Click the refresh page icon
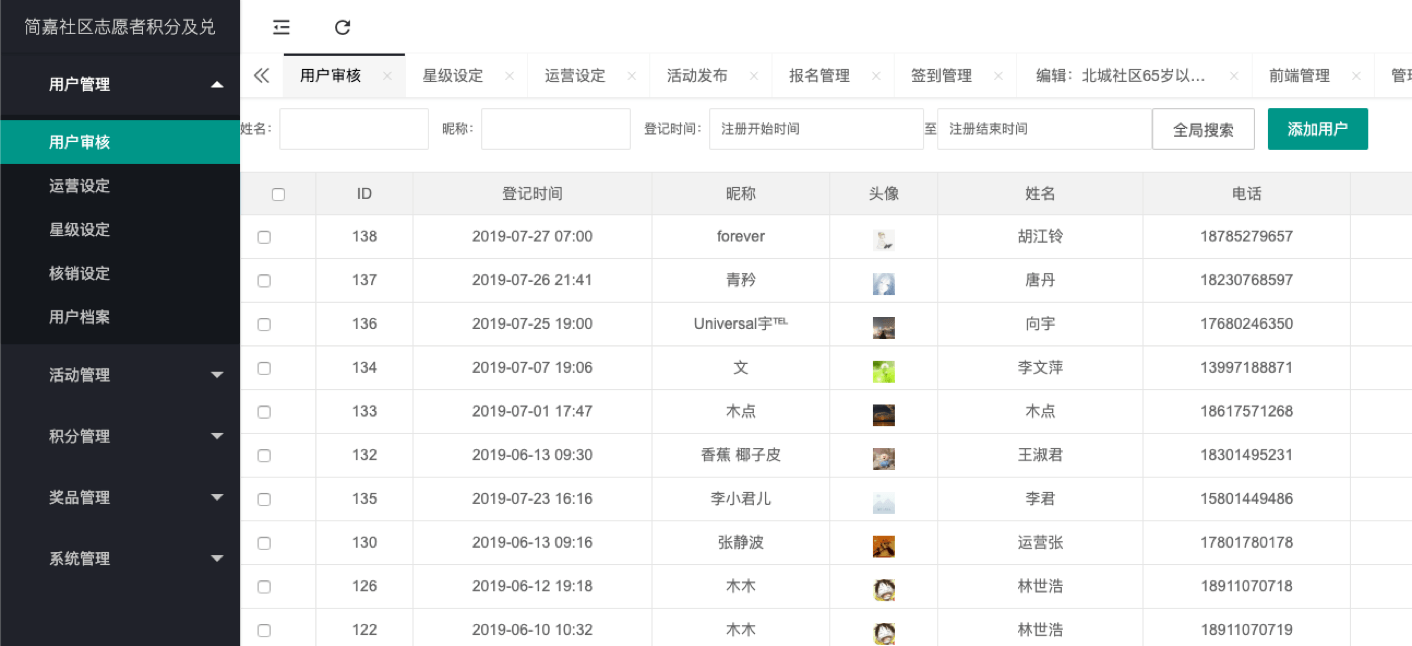The width and height of the screenshot is (1412, 646). pyautogui.click(x=342, y=28)
